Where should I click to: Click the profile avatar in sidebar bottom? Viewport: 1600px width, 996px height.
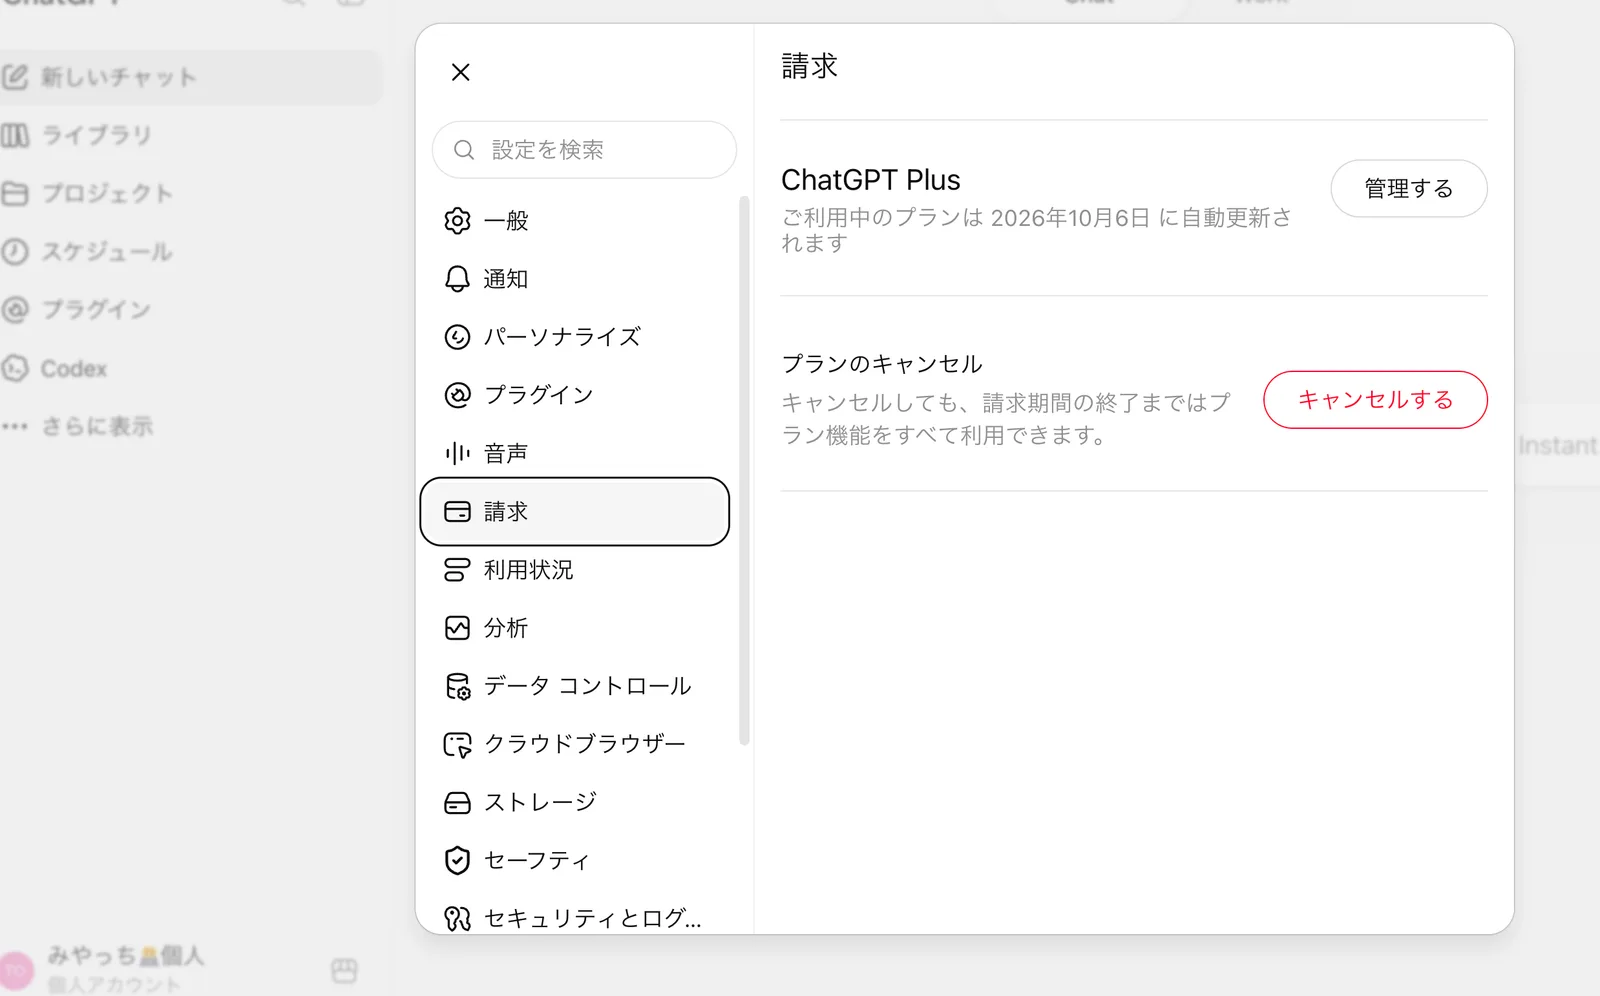pyautogui.click(x=16, y=970)
